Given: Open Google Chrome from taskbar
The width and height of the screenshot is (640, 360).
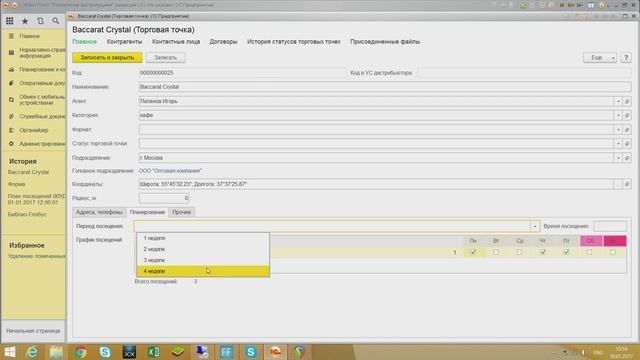Looking at the screenshot, I should point(80,352).
